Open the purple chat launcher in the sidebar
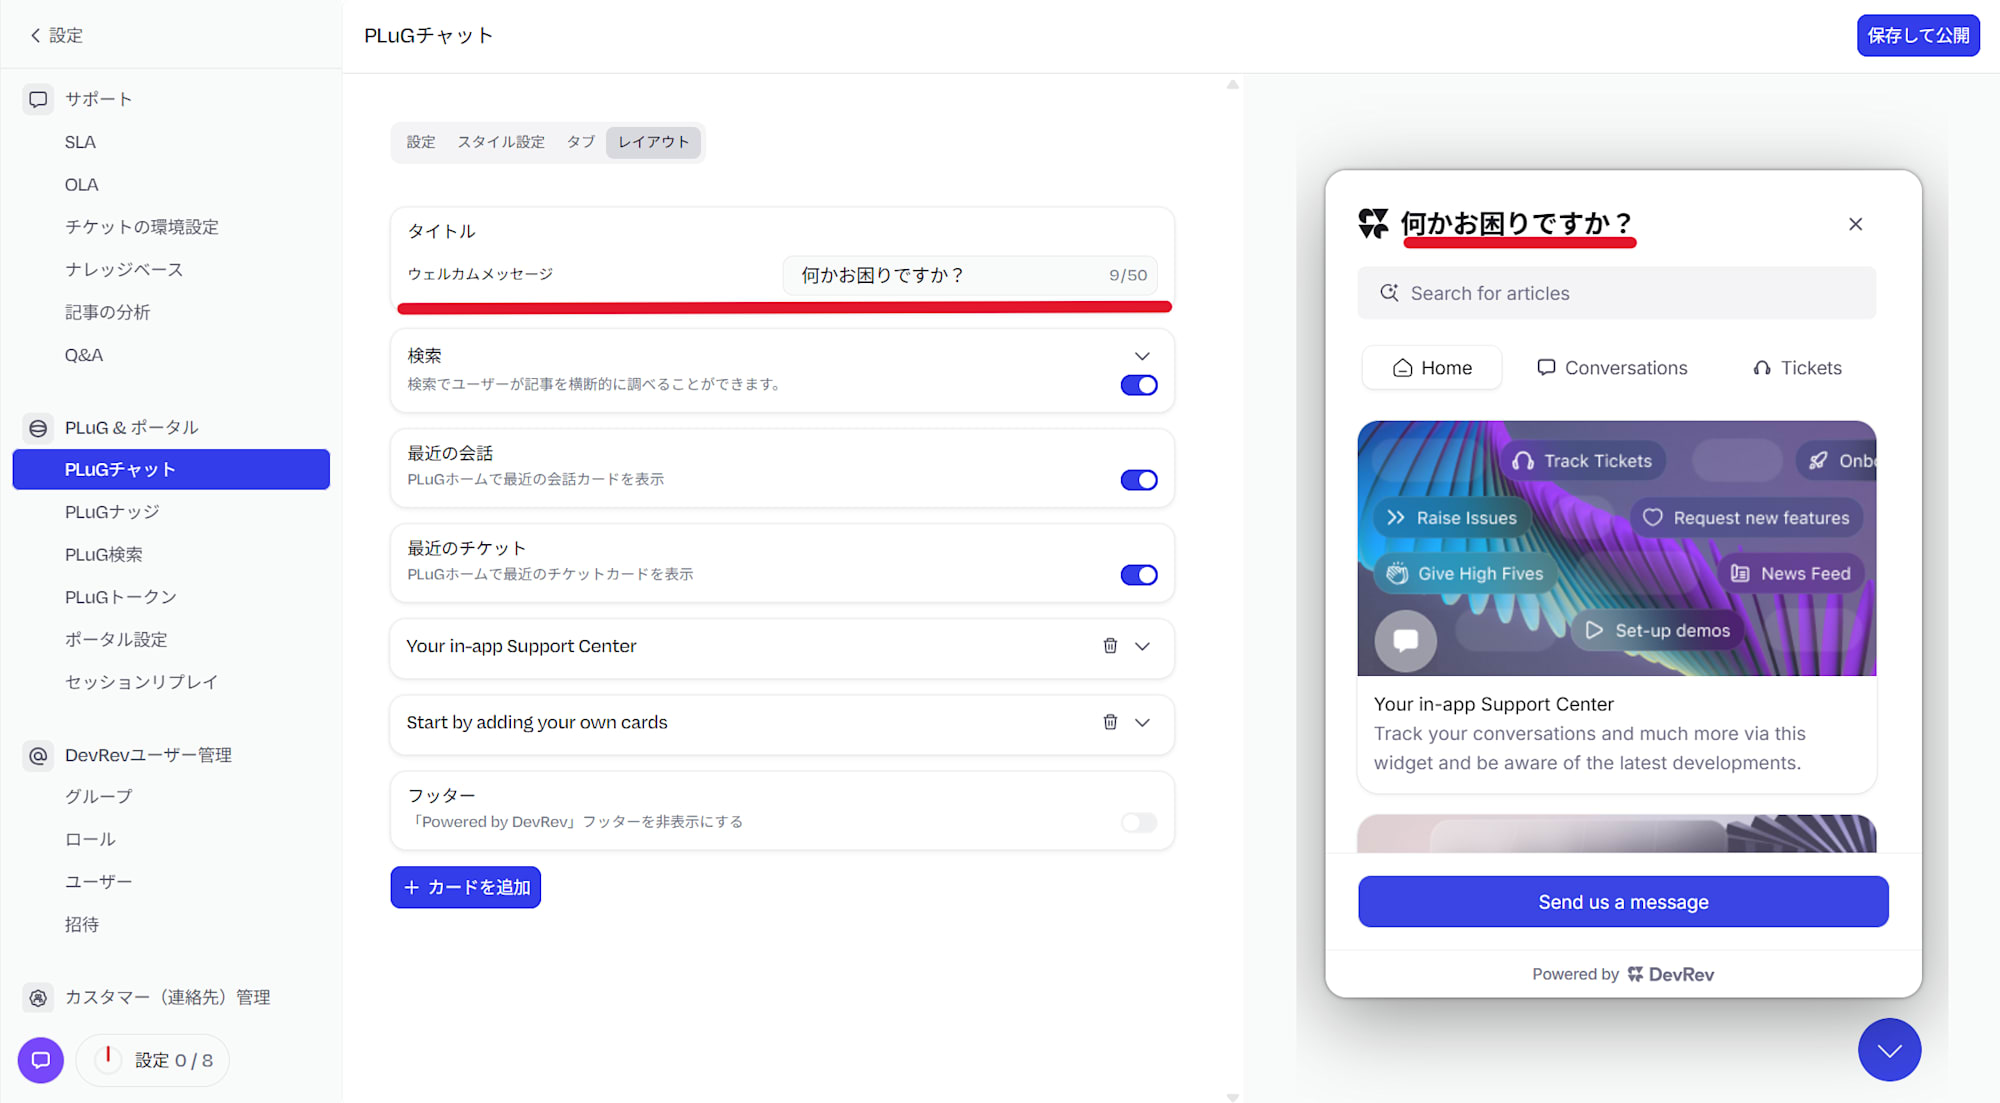 pos(41,1060)
